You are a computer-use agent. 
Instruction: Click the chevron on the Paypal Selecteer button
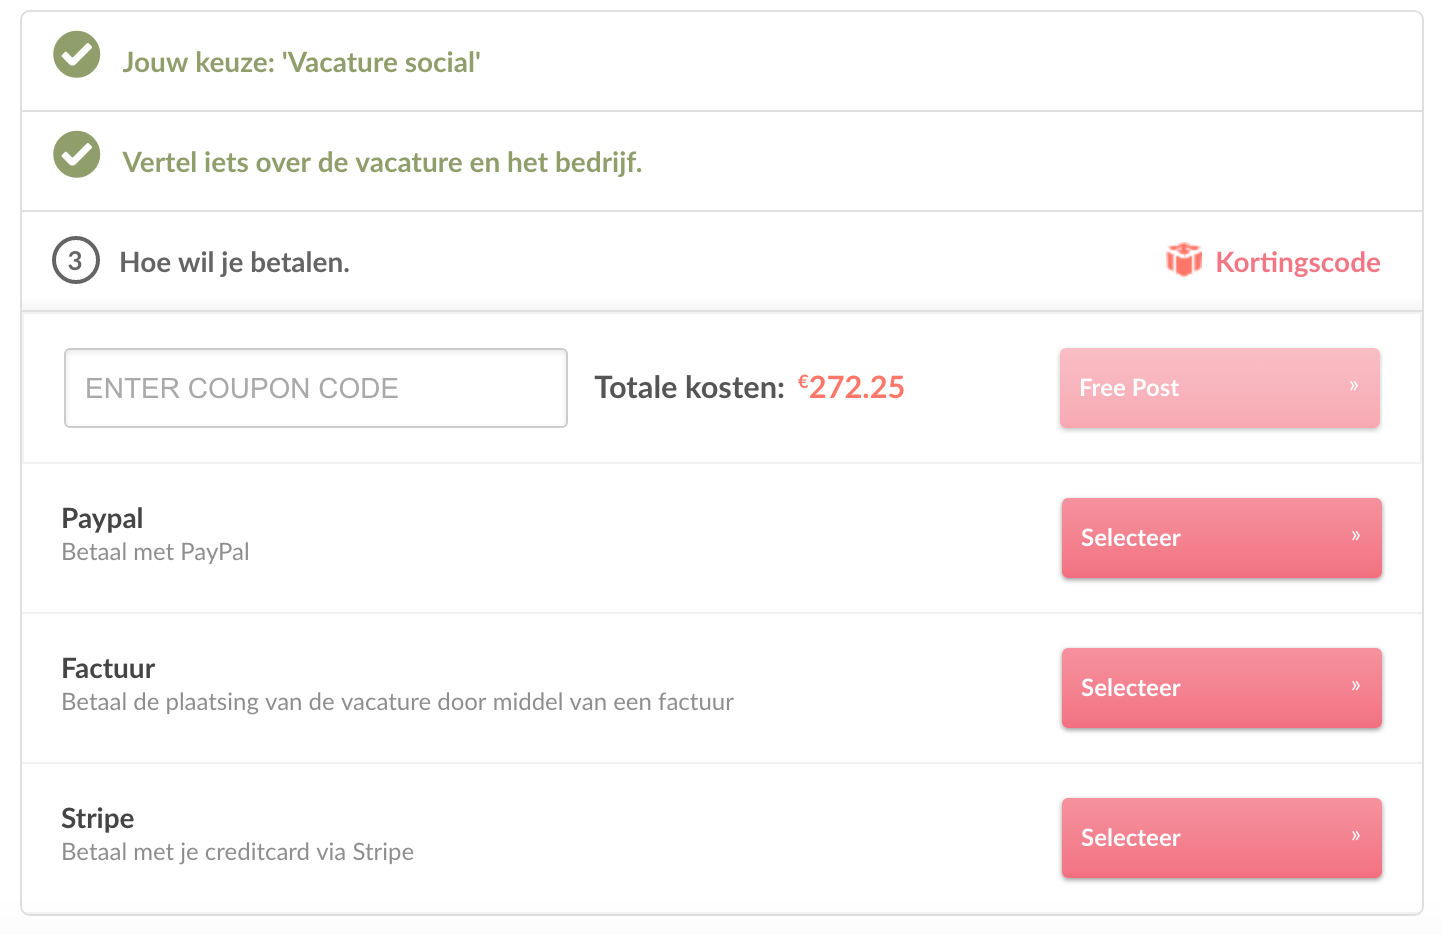coord(1356,536)
